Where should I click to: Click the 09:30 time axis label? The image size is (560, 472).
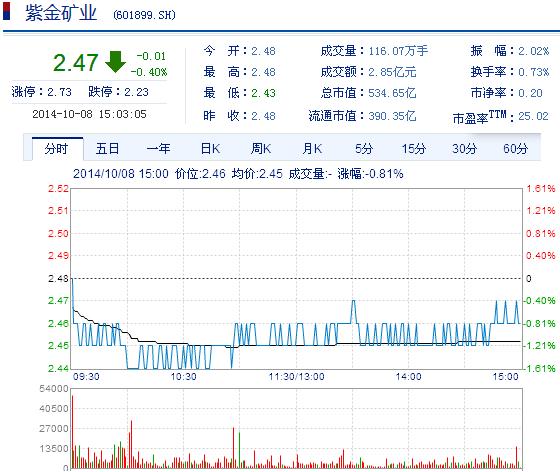point(86,377)
